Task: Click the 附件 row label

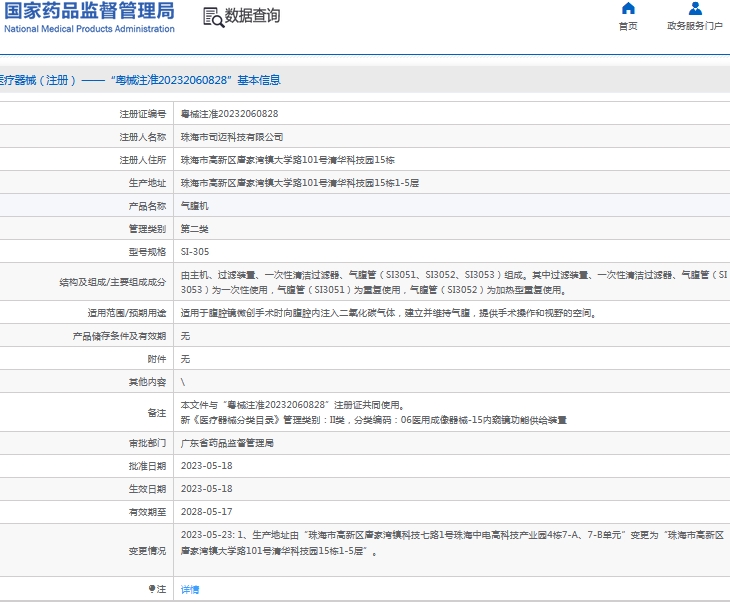Action: point(157,359)
